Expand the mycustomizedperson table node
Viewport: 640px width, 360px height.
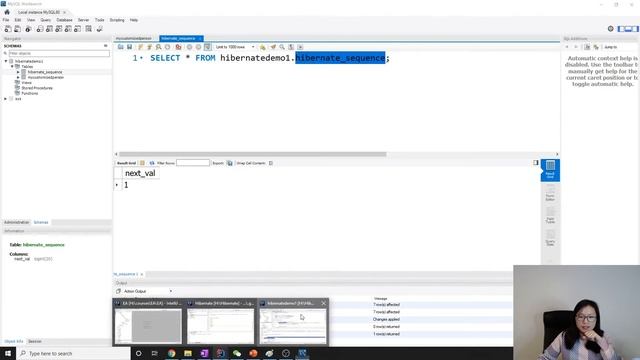[x=18, y=77]
